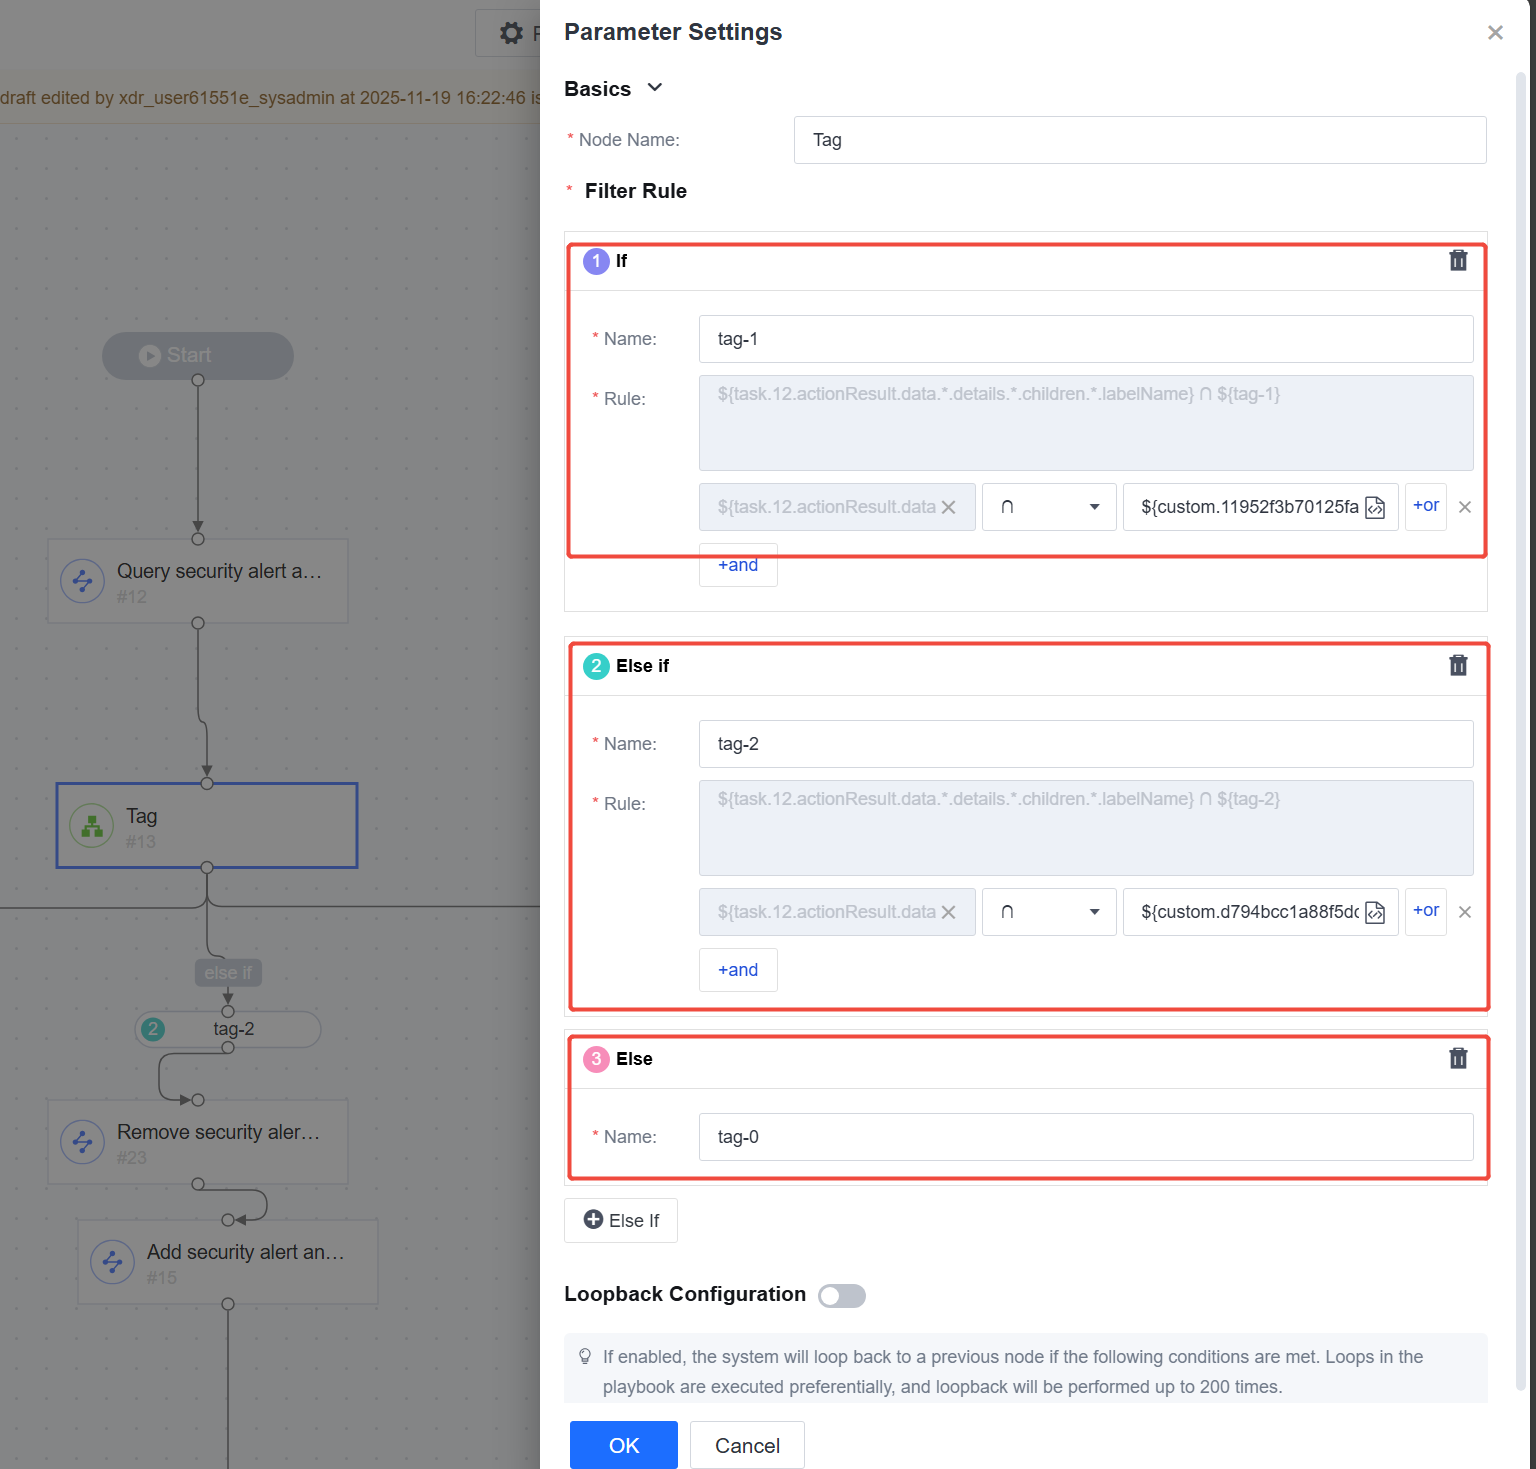Open variable picker for tag-1 custom value
This screenshot has height=1469, width=1536.
point(1375,508)
